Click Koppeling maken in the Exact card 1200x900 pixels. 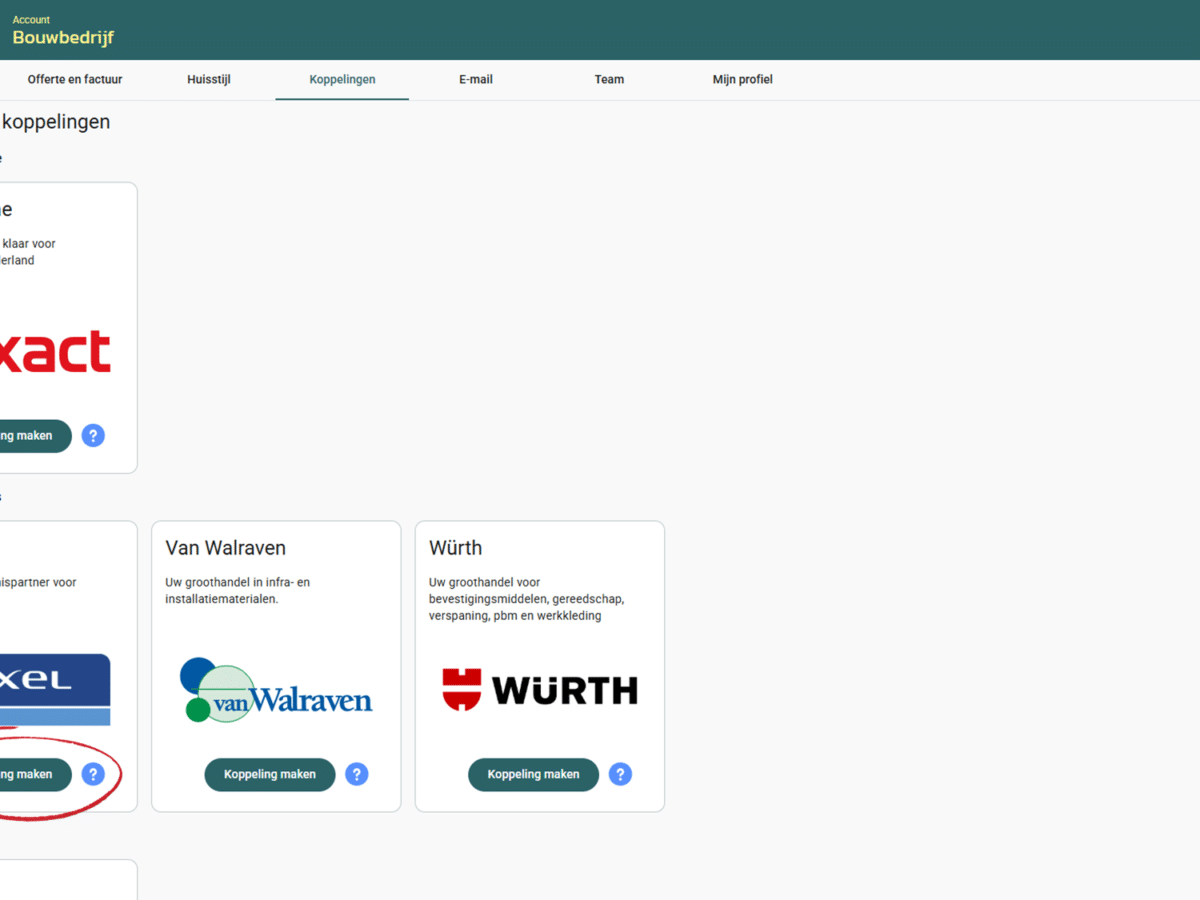[x=30, y=435]
